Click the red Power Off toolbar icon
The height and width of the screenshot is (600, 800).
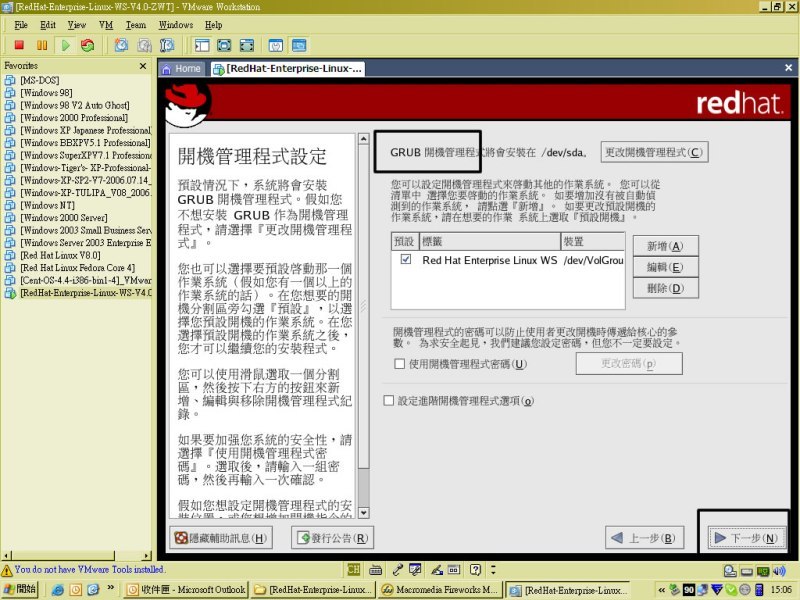[x=19, y=45]
